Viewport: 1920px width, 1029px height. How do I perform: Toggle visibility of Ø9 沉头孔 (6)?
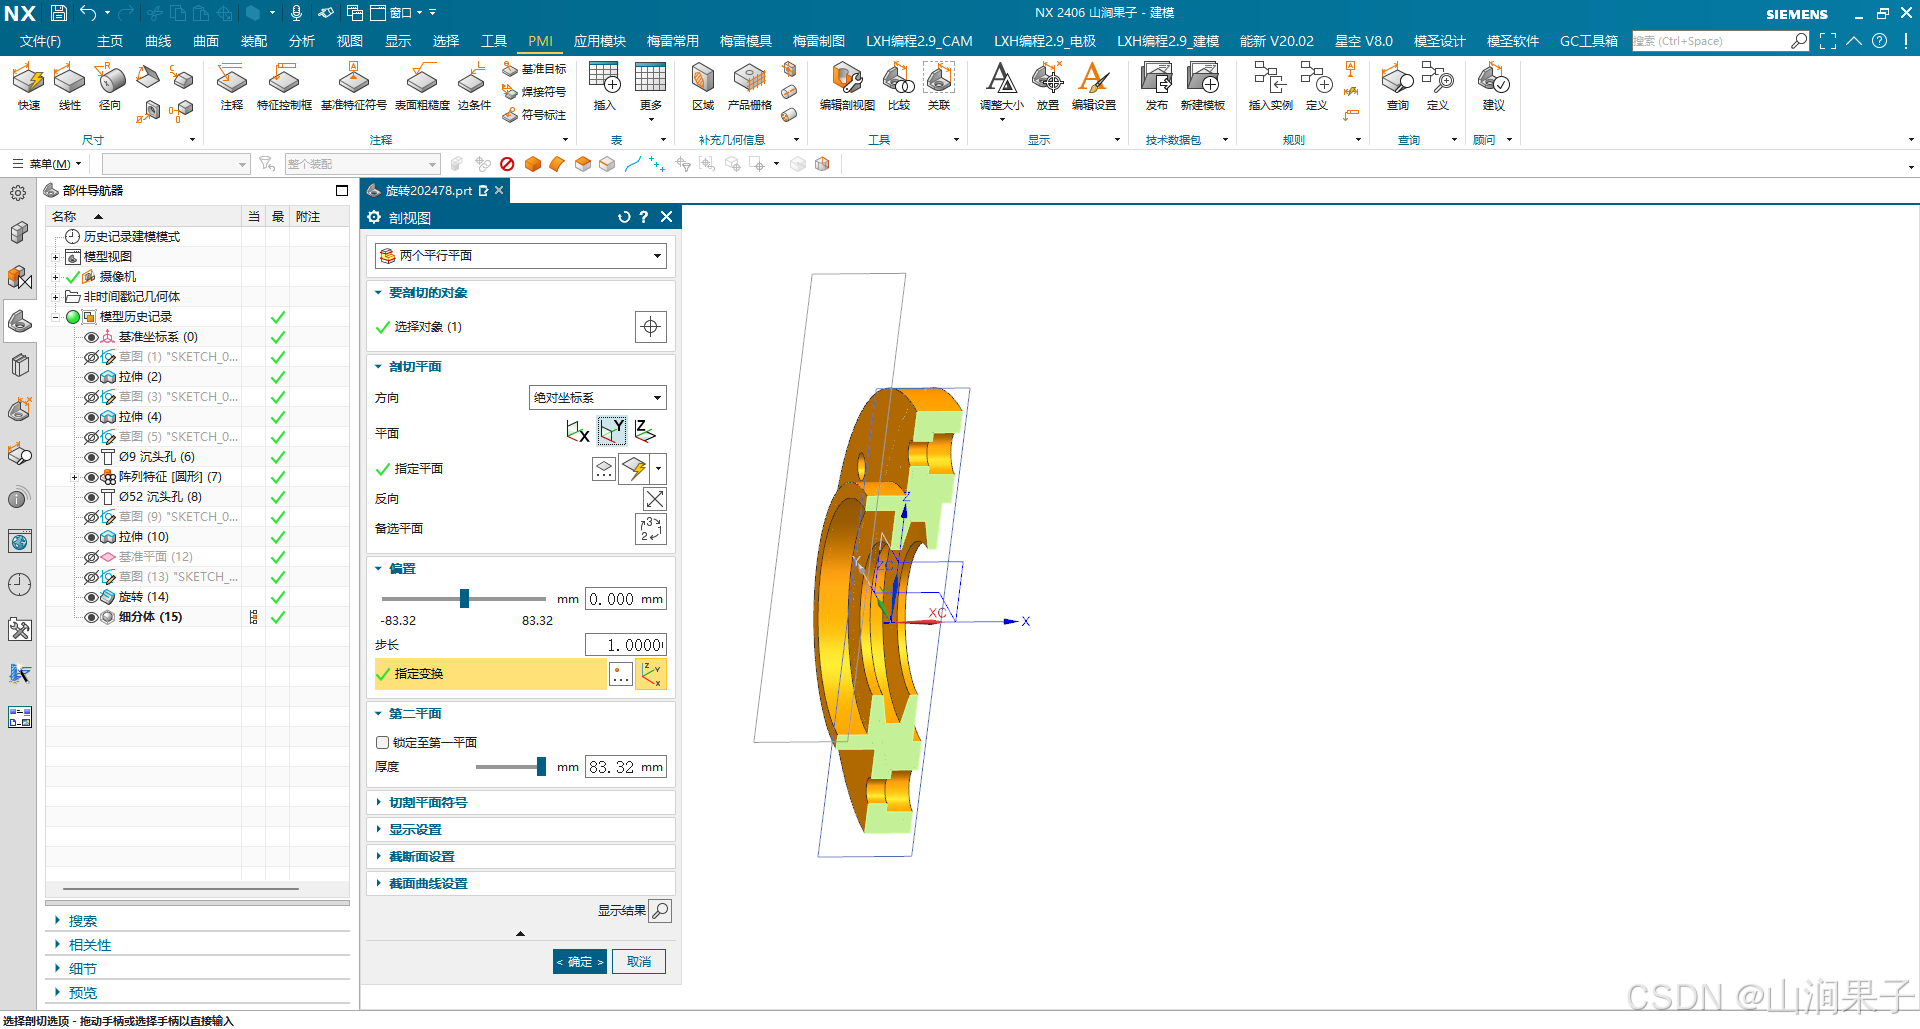click(x=91, y=457)
